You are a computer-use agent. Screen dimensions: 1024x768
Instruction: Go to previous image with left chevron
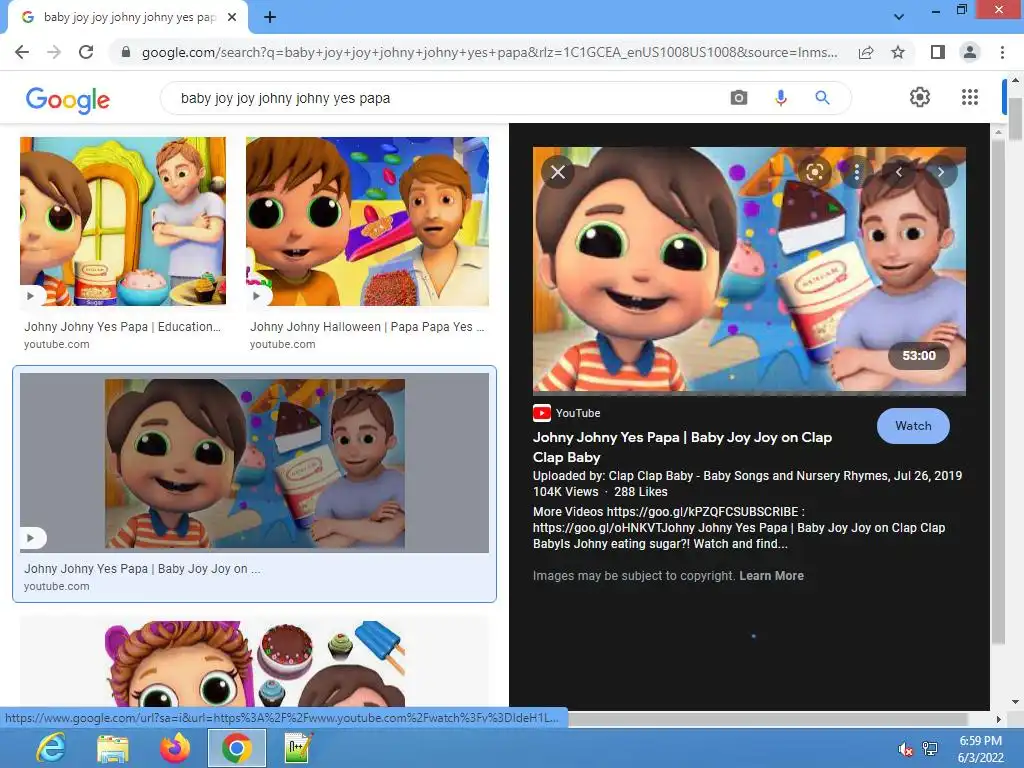coord(899,172)
